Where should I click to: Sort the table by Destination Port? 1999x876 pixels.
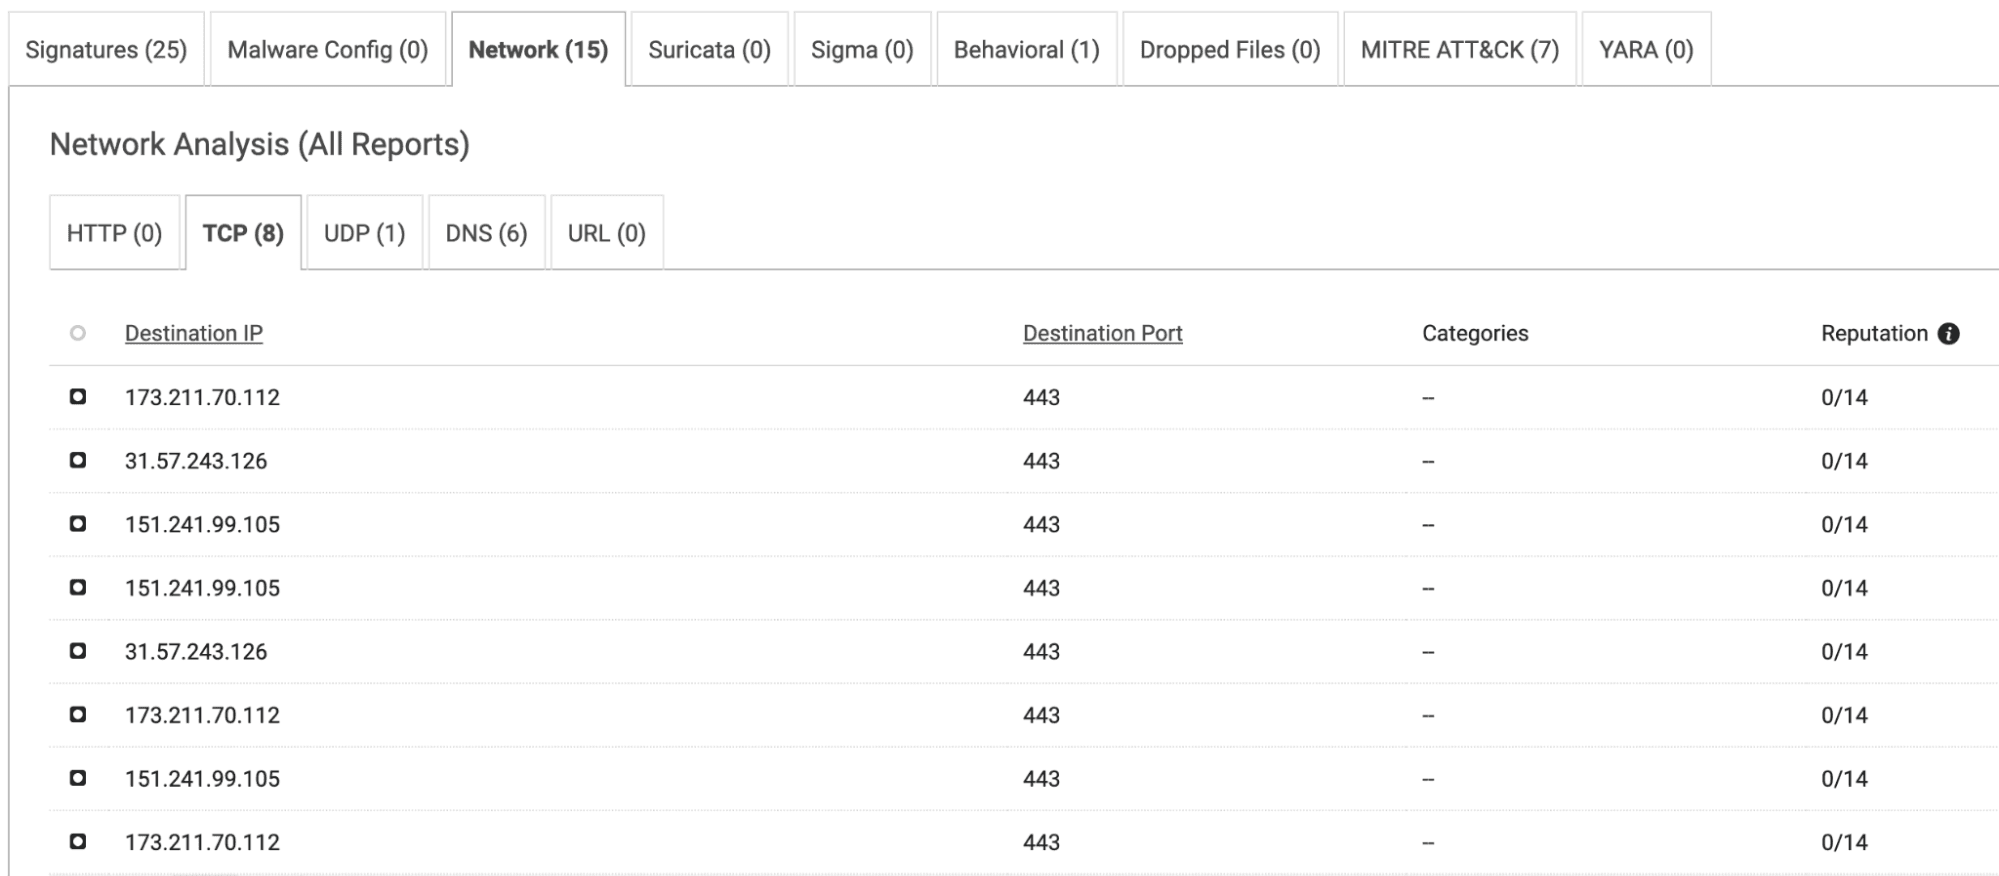pyautogui.click(x=1101, y=333)
